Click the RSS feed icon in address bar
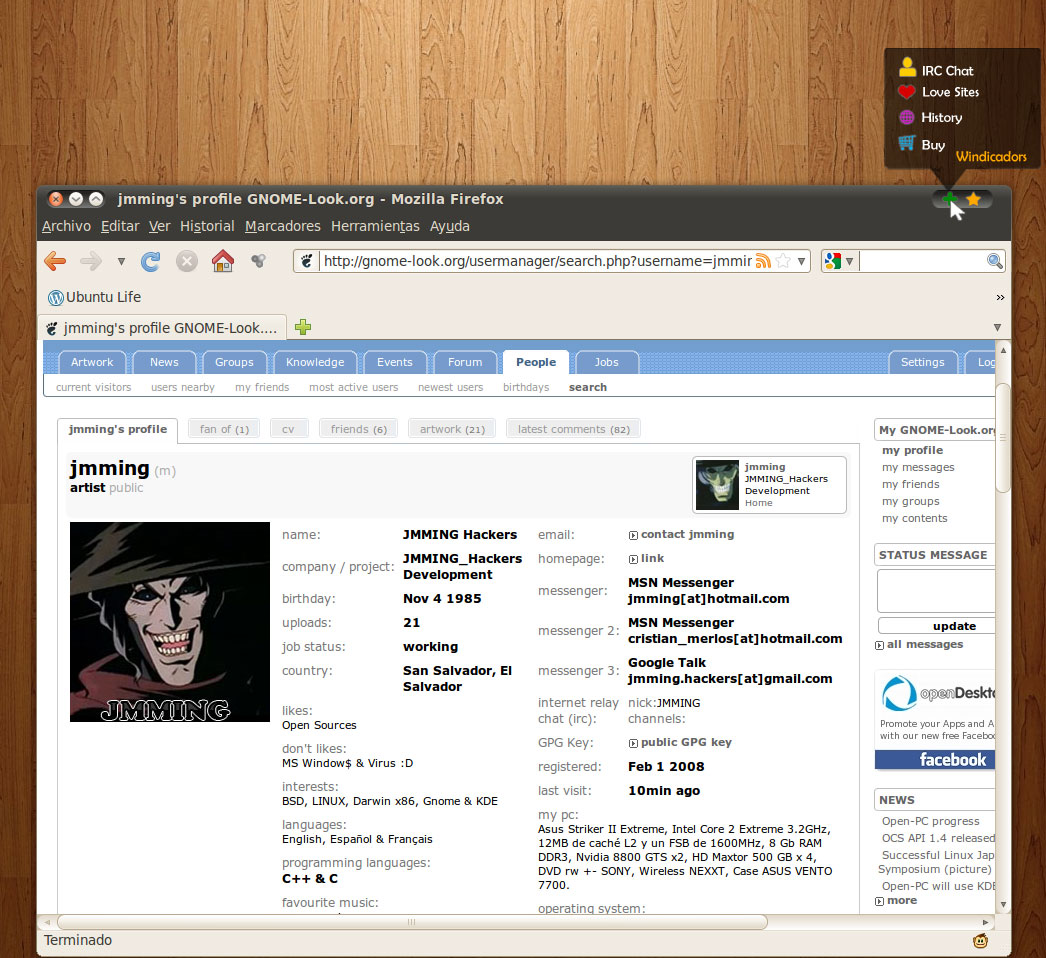 click(x=763, y=261)
